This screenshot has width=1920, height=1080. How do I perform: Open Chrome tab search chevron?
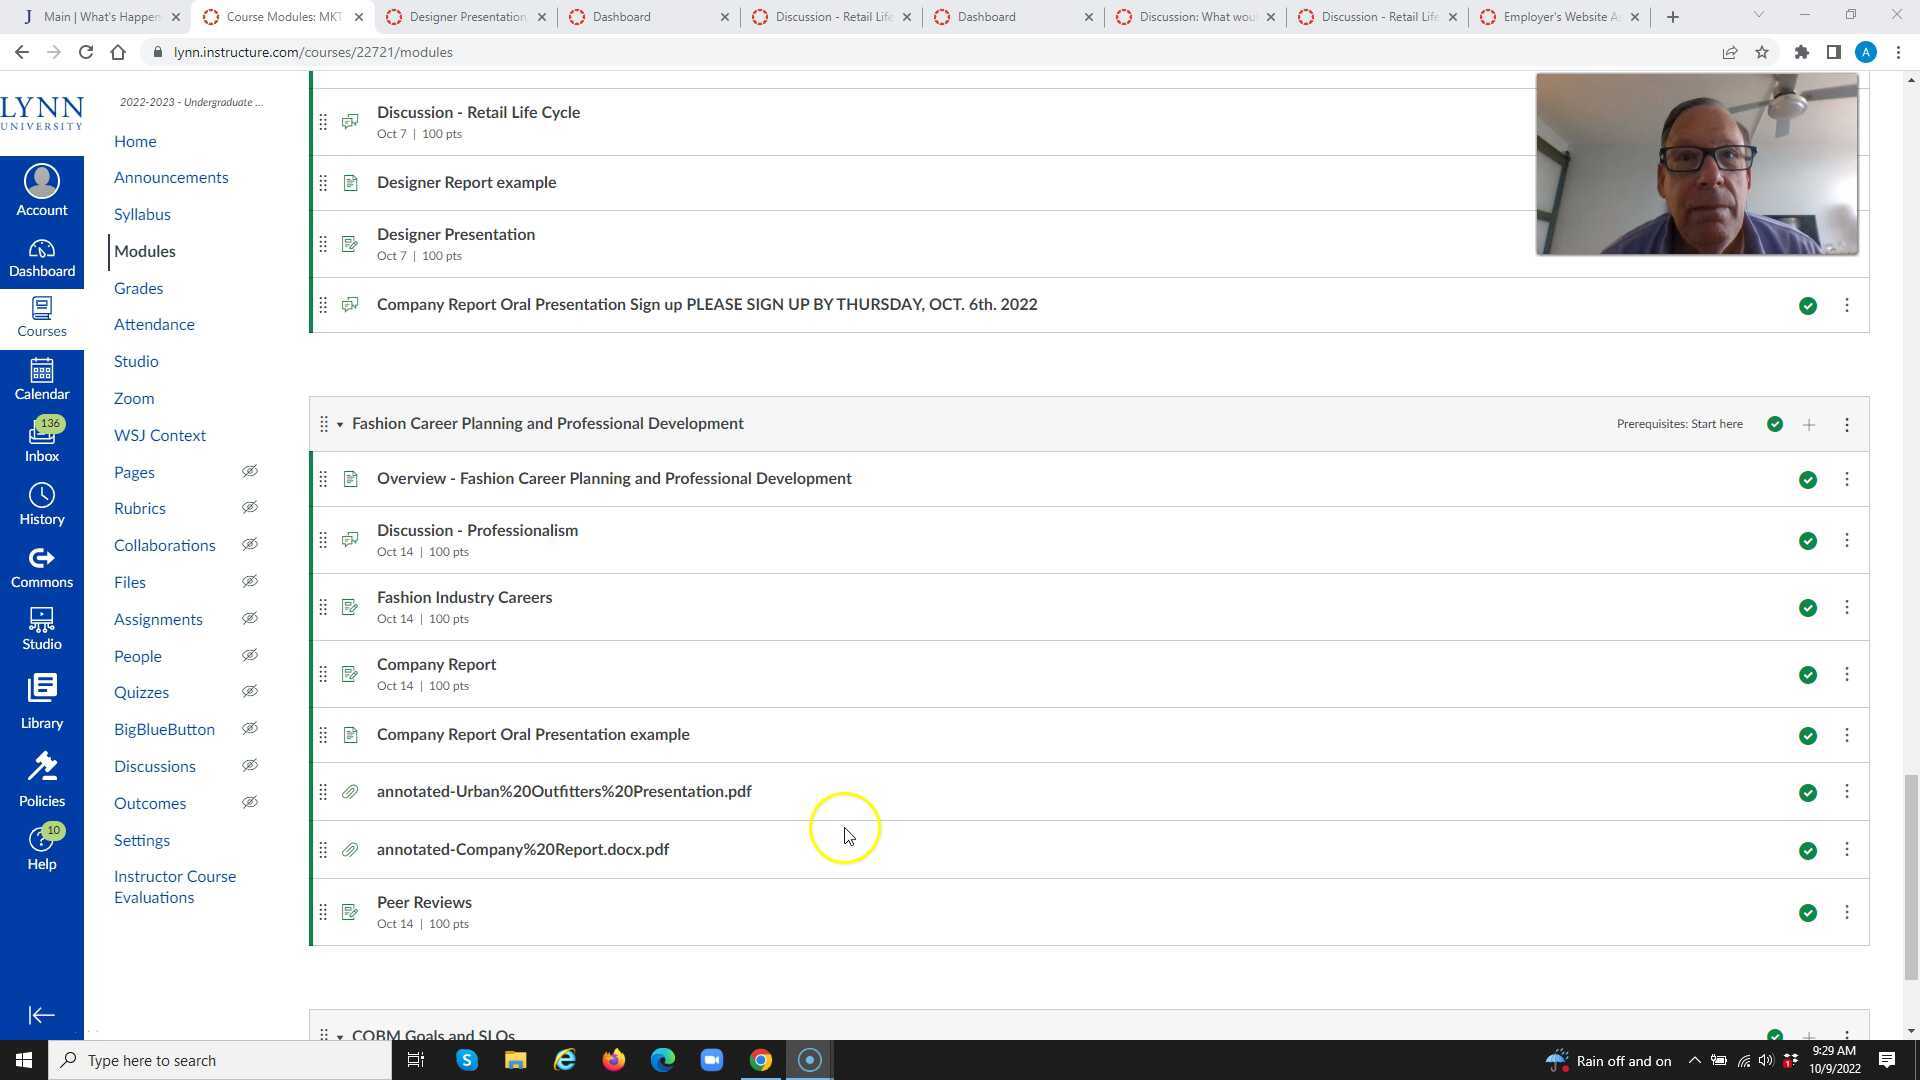click(x=1758, y=15)
